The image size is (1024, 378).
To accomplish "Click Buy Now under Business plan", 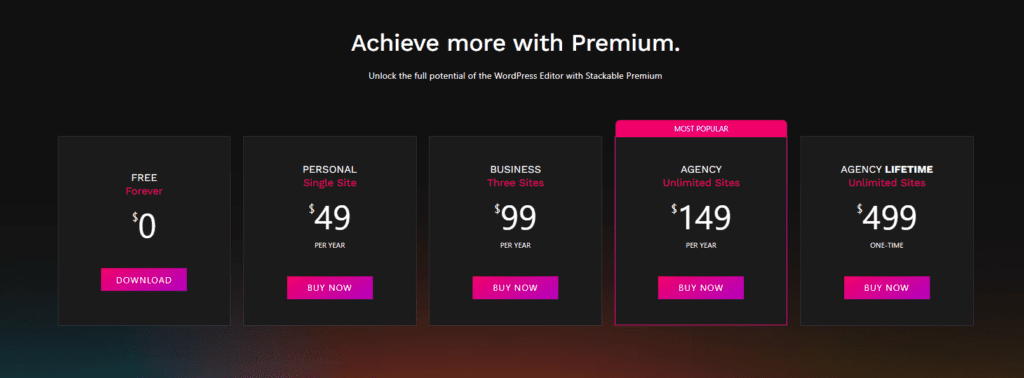I will pyautogui.click(x=515, y=288).
